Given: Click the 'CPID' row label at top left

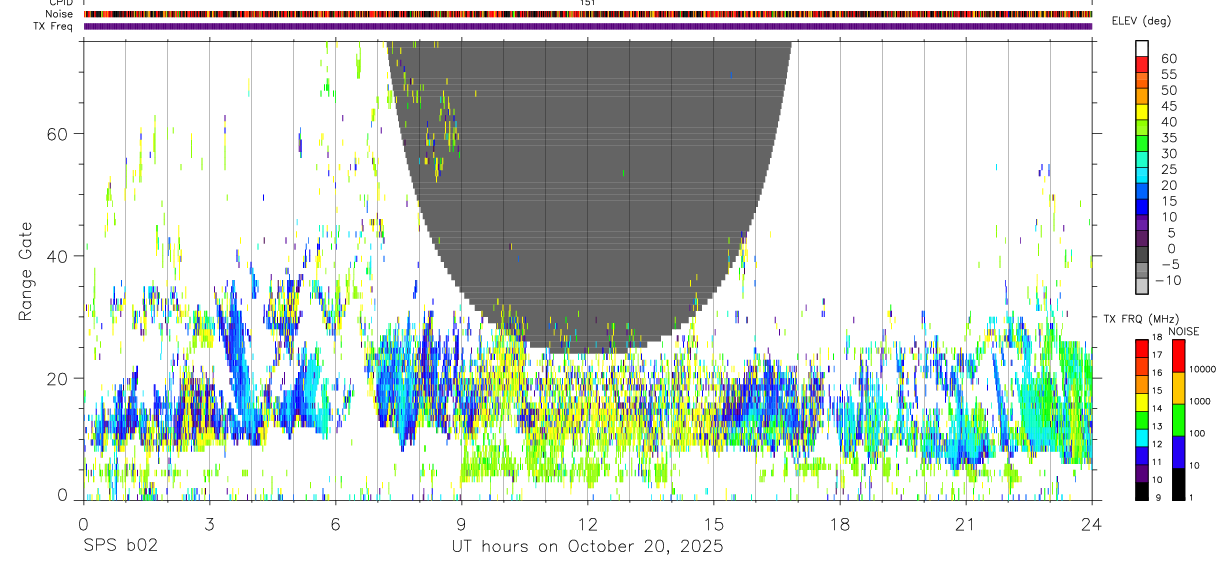Looking at the screenshot, I should 61,3.
